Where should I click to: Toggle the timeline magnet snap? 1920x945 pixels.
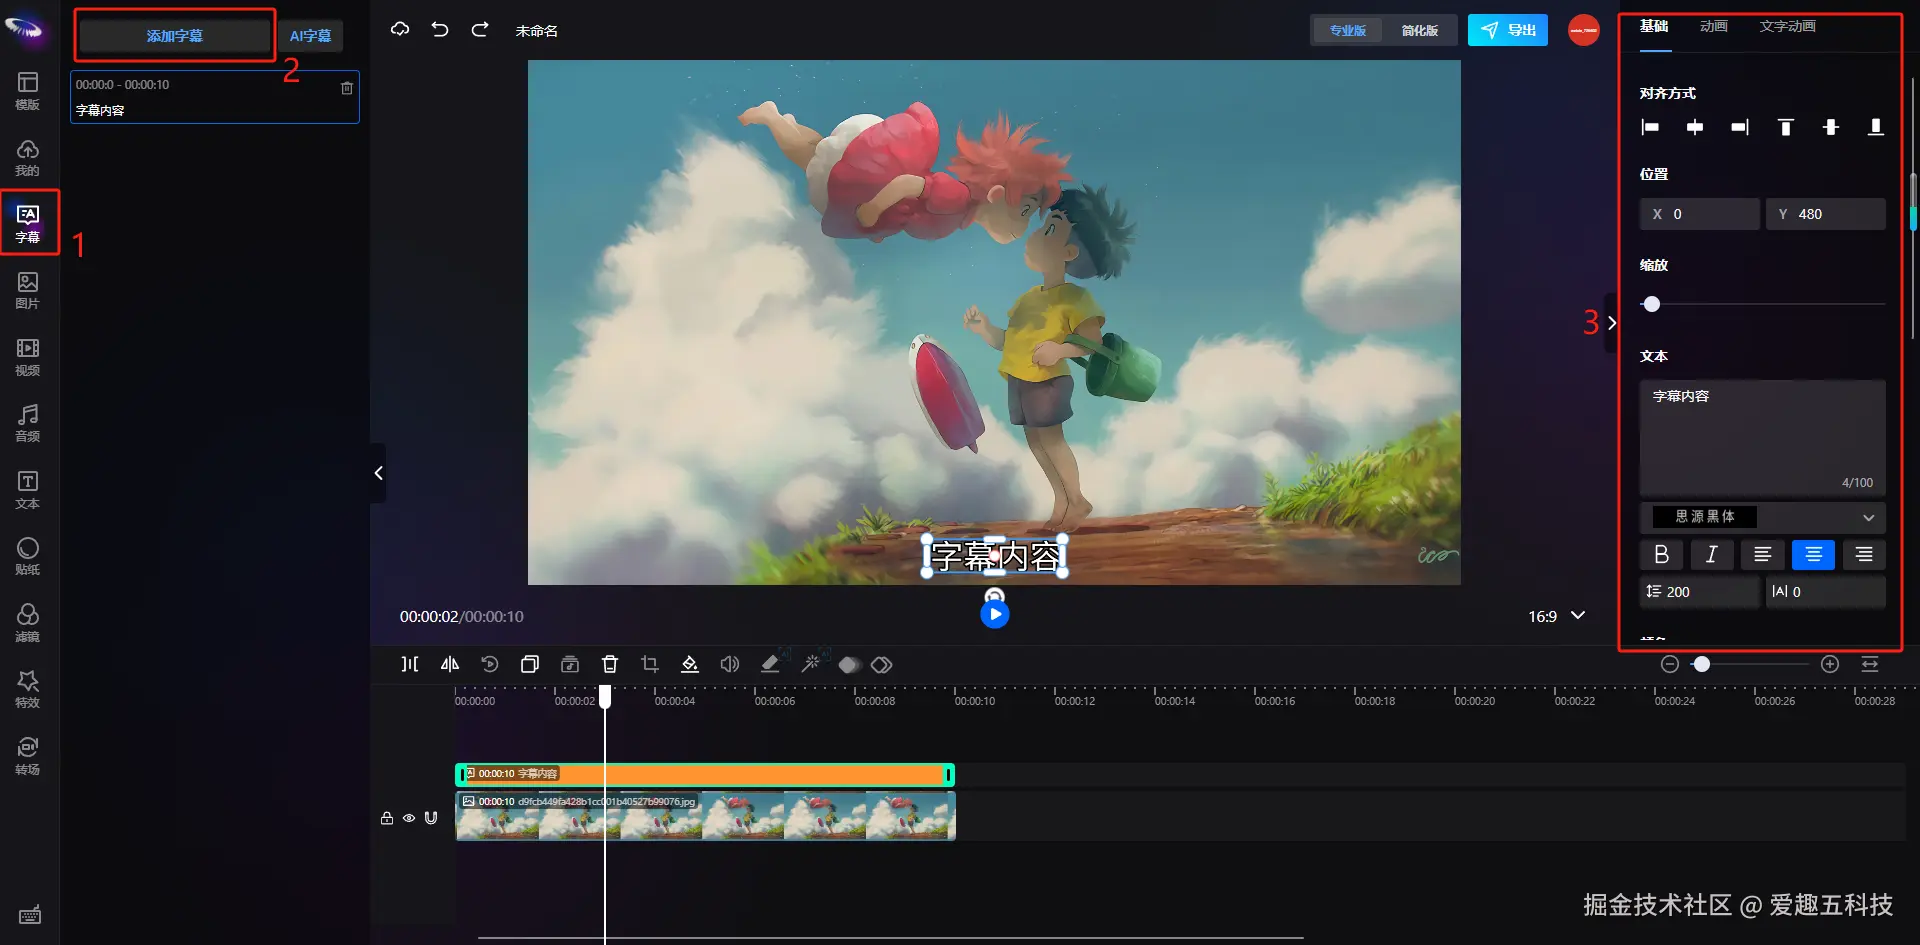431,818
